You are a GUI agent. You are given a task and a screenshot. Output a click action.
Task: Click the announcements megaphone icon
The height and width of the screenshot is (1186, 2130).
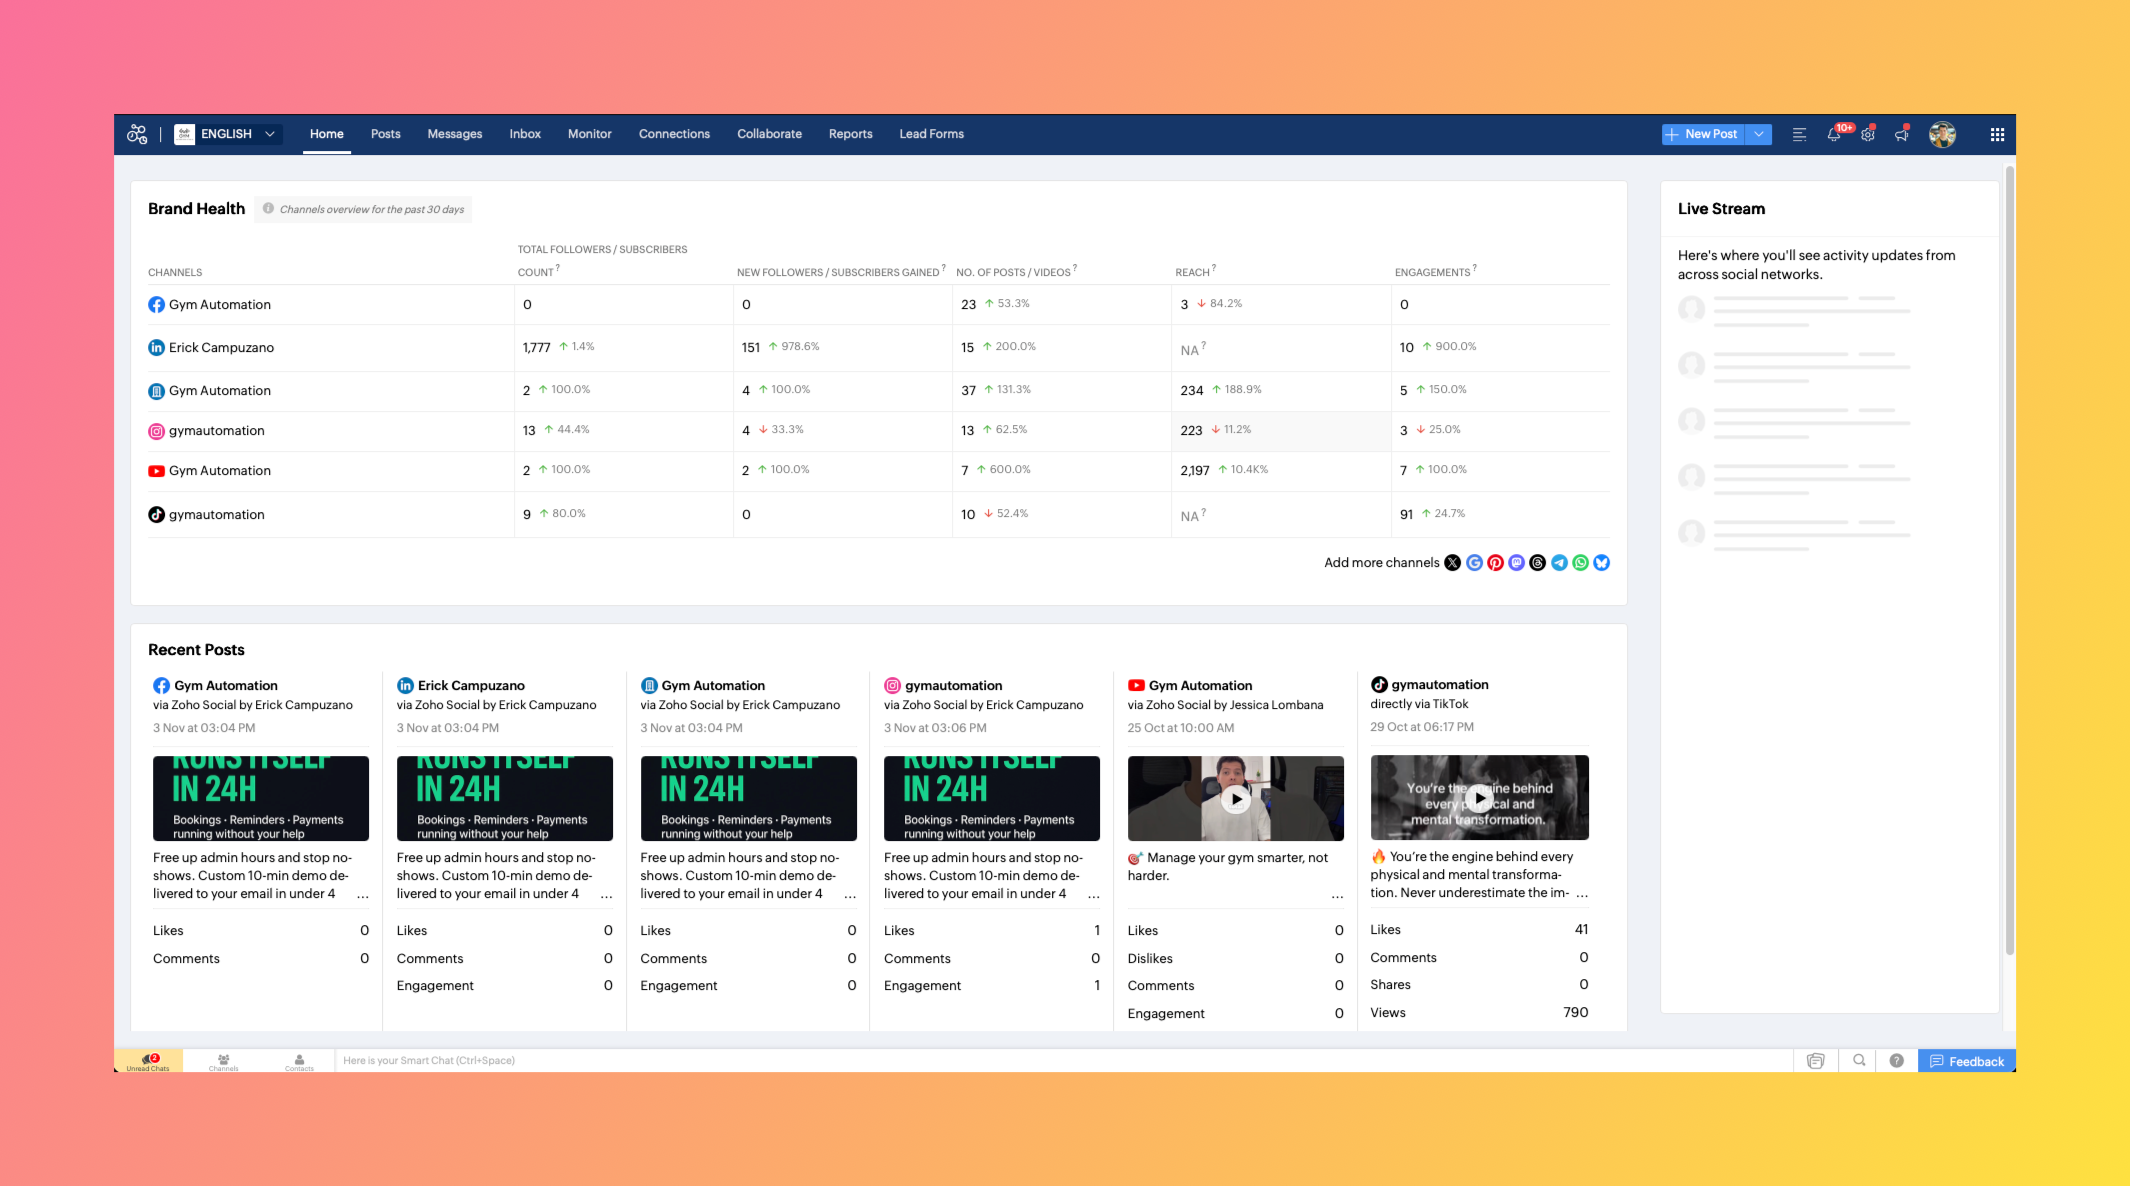click(x=1901, y=134)
